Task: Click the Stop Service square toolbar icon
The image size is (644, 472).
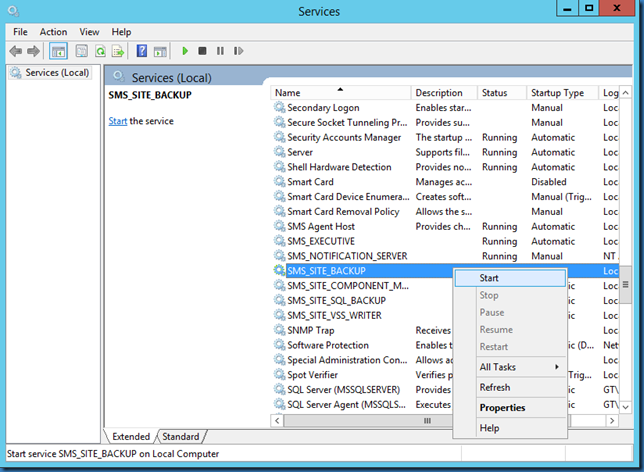Action: point(202,51)
